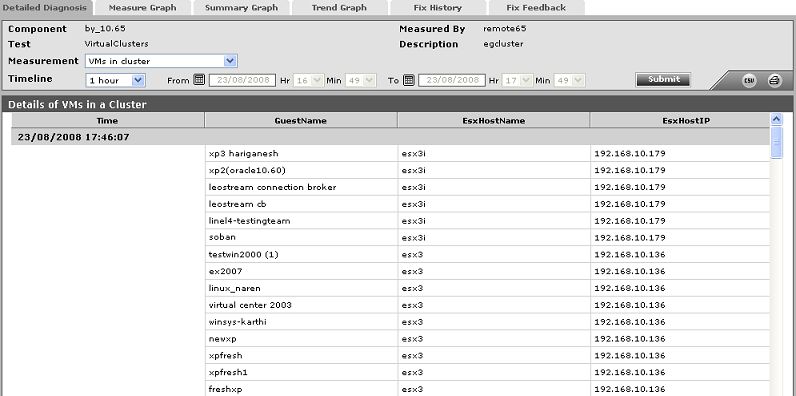Select guest 'freshxp'
This screenshot has height=396, width=796.
point(225,389)
